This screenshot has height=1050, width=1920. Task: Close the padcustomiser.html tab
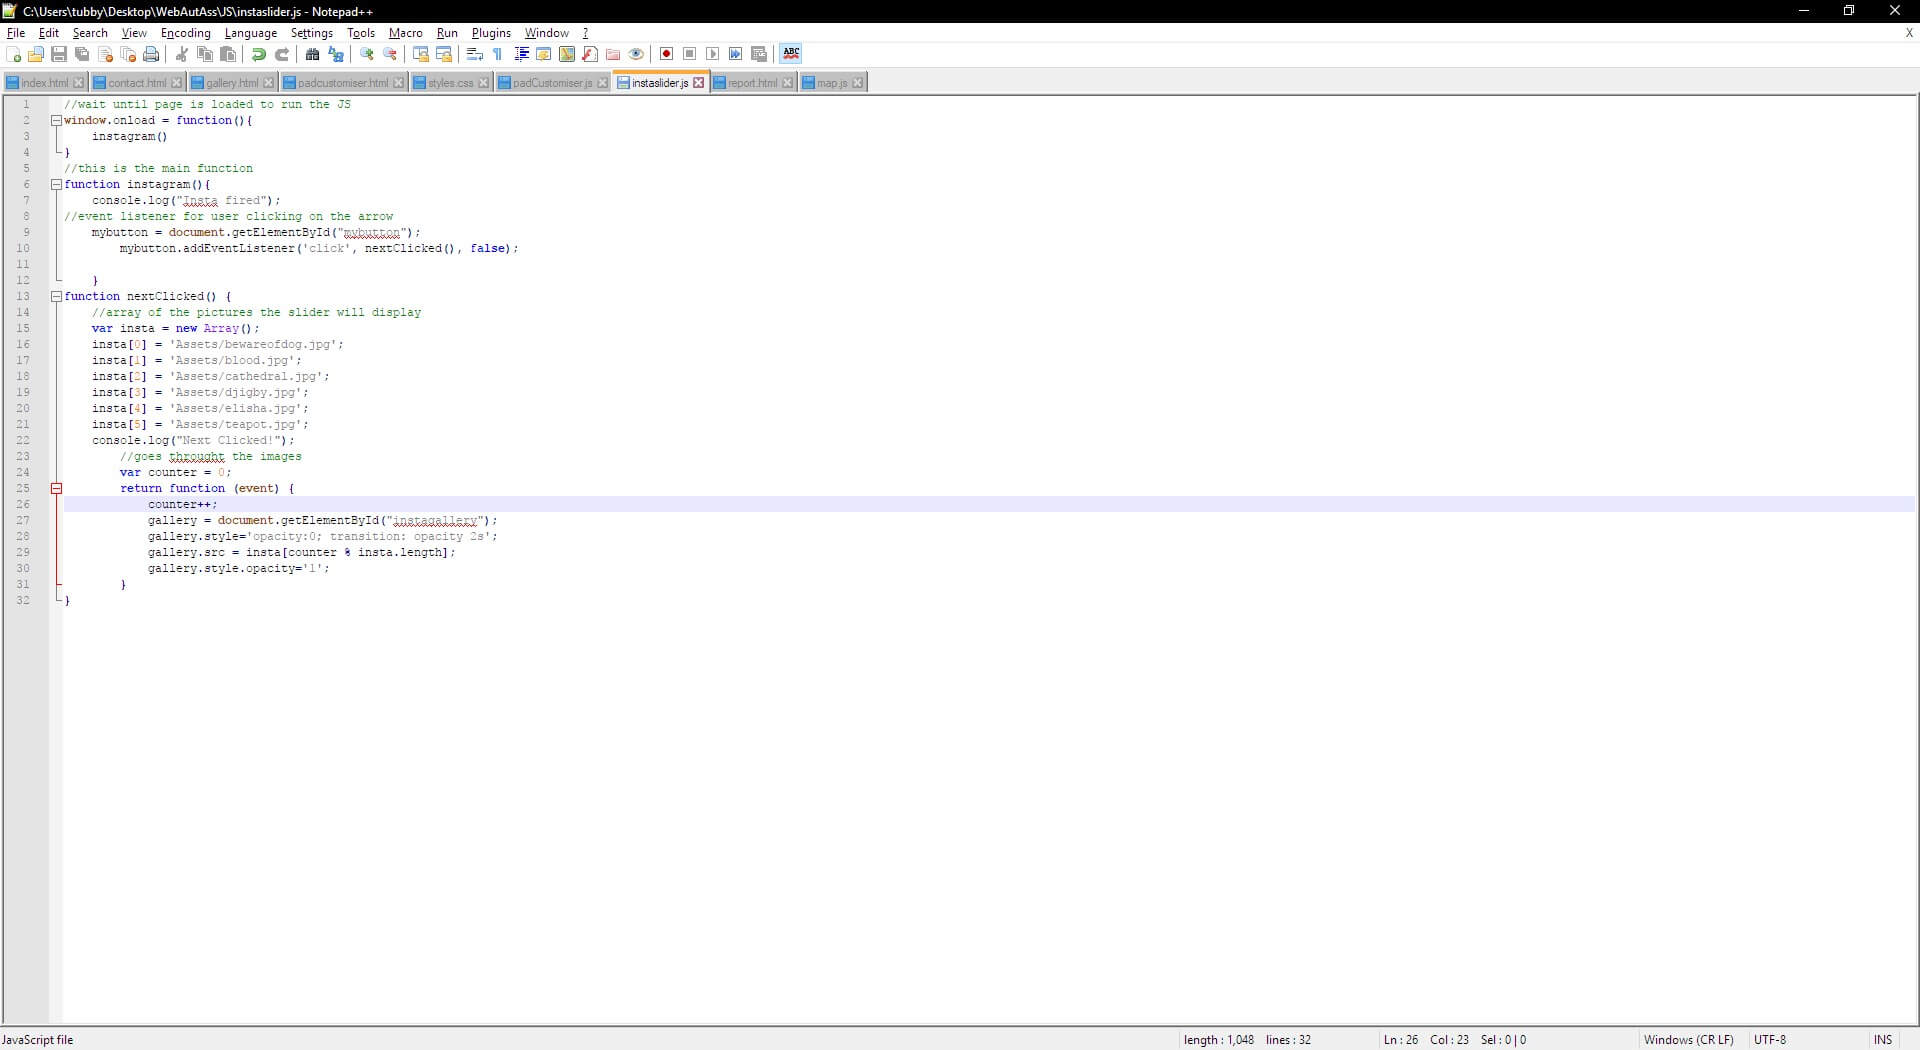tap(399, 83)
